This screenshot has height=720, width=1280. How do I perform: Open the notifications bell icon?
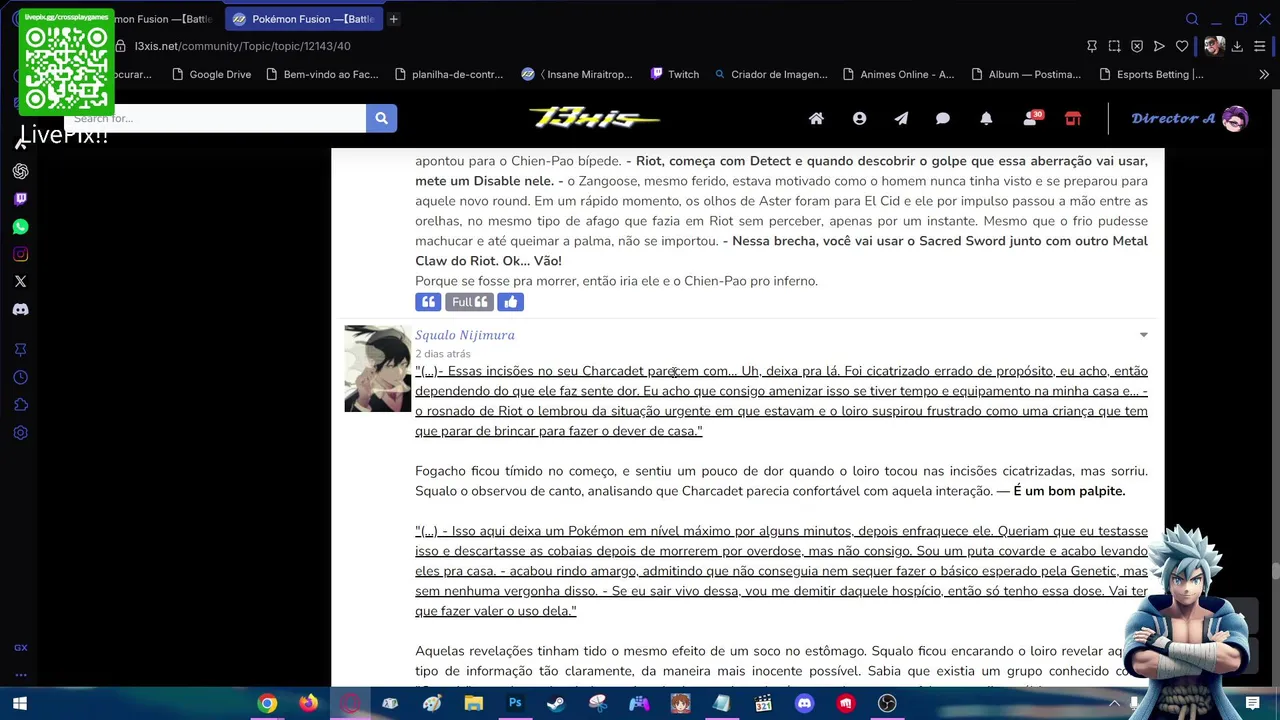986,118
